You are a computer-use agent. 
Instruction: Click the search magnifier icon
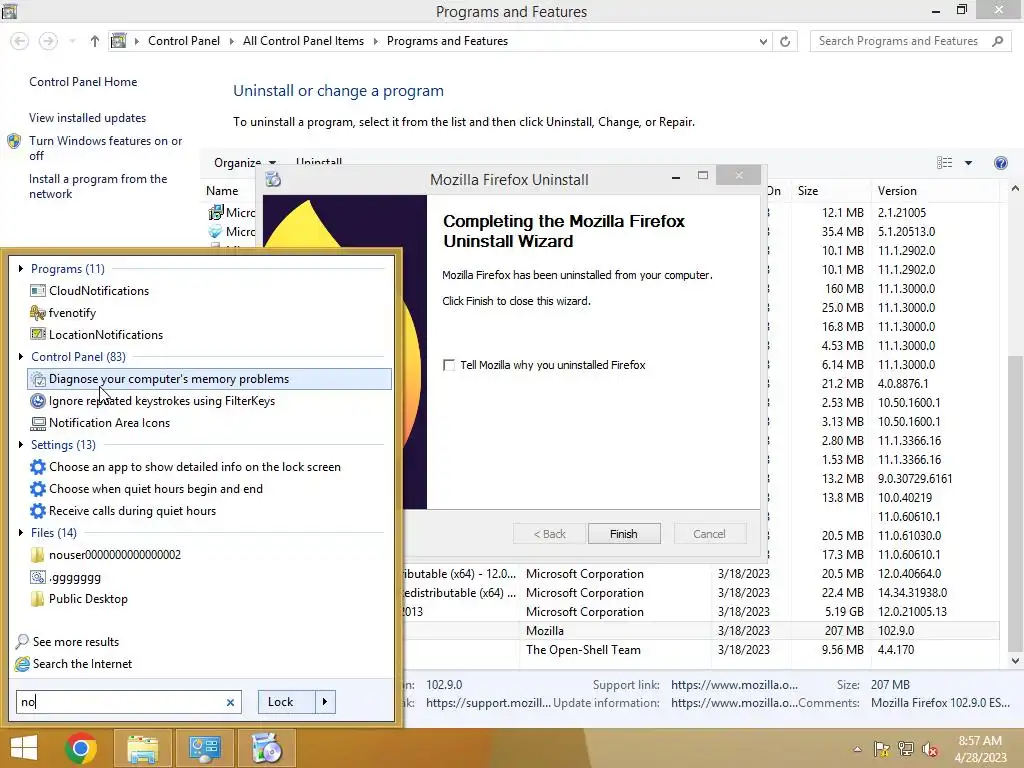(997, 41)
